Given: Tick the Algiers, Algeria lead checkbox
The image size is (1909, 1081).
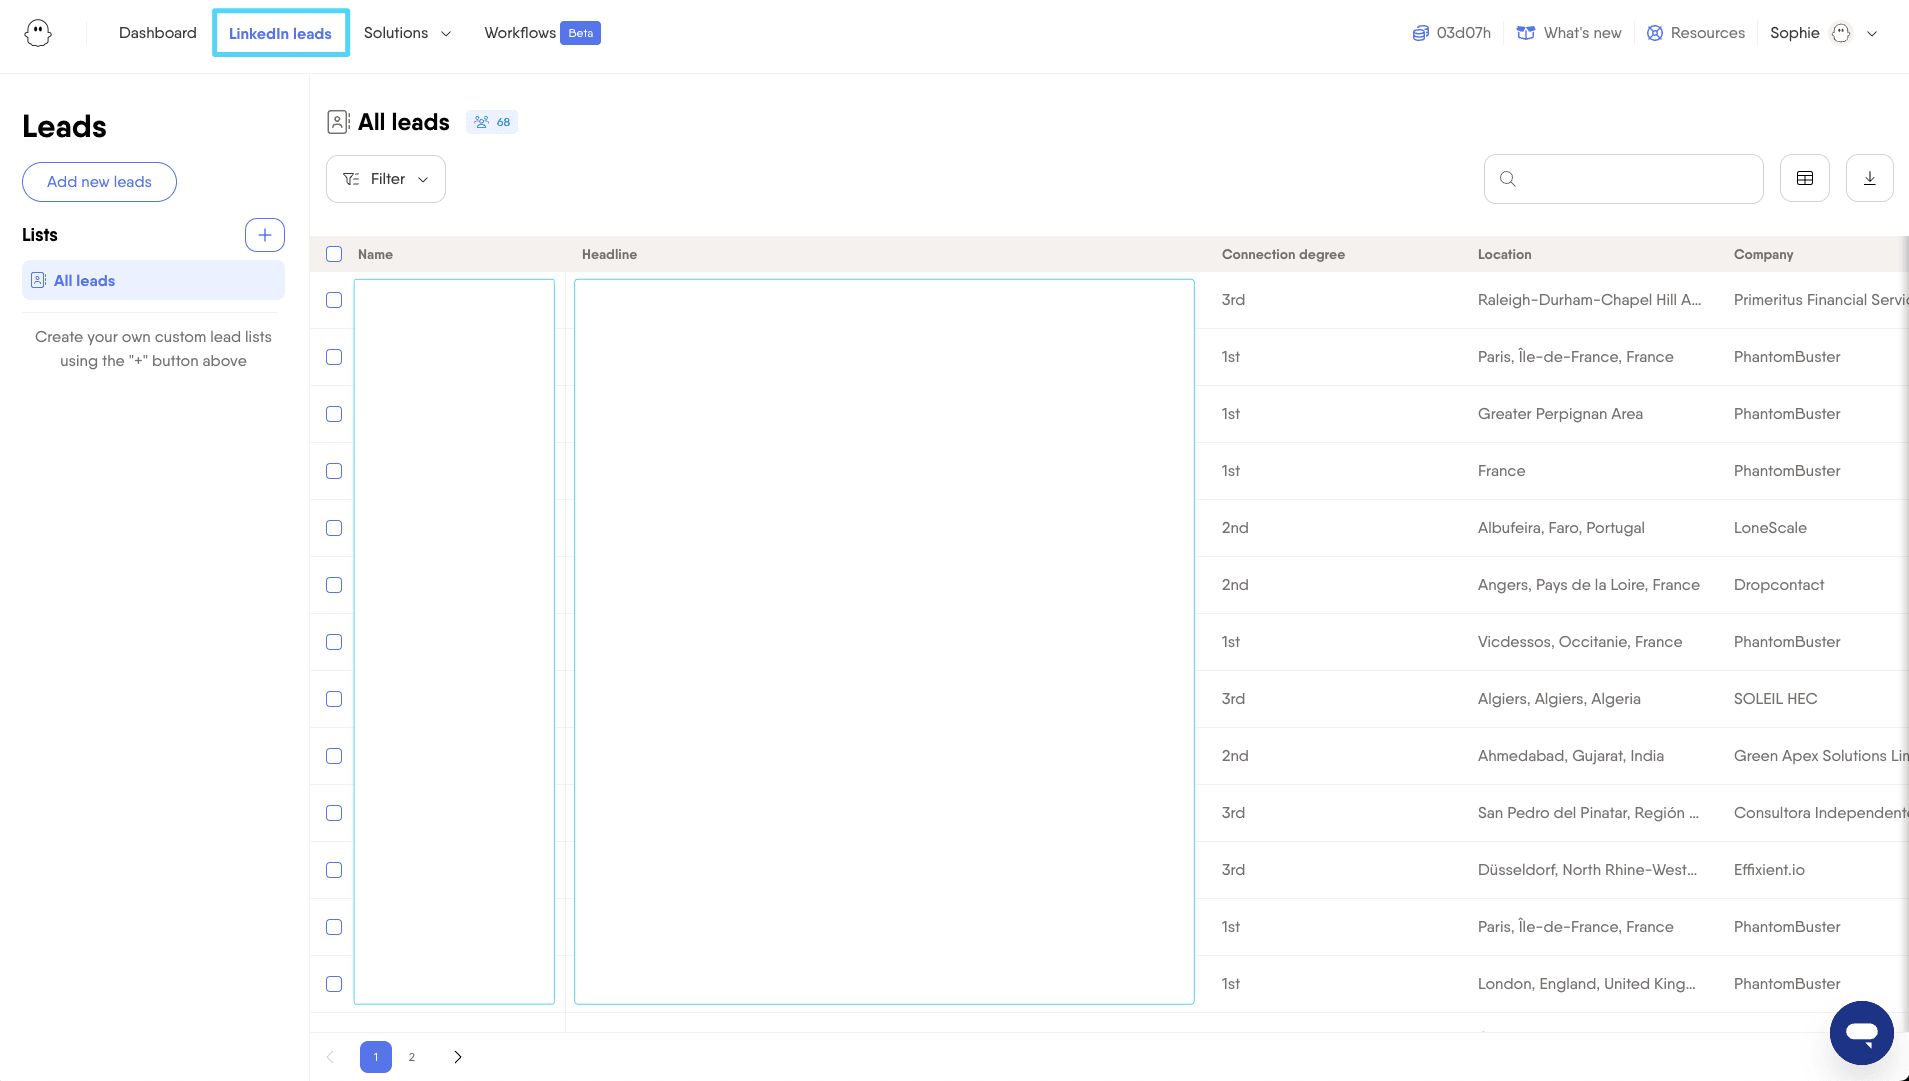Looking at the screenshot, I should click(x=334, y=699).
